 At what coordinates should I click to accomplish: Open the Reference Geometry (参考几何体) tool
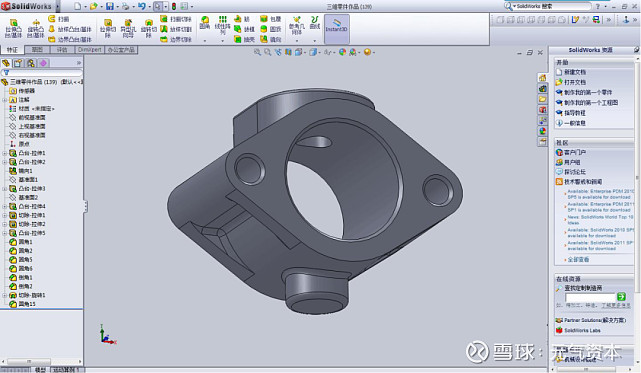coord(297,25)
